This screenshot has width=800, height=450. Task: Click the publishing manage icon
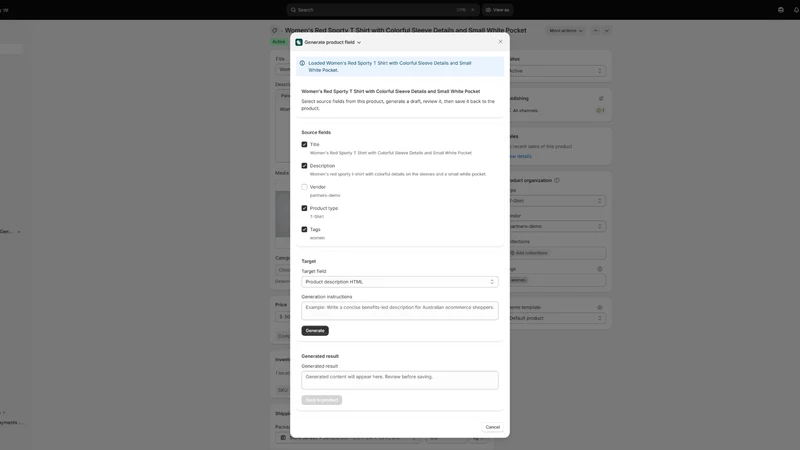[x=601, y=98]
